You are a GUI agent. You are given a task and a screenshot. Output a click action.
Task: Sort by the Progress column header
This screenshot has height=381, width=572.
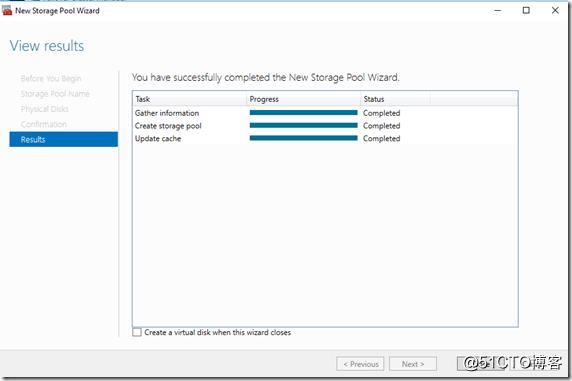(x=304, y=99)
